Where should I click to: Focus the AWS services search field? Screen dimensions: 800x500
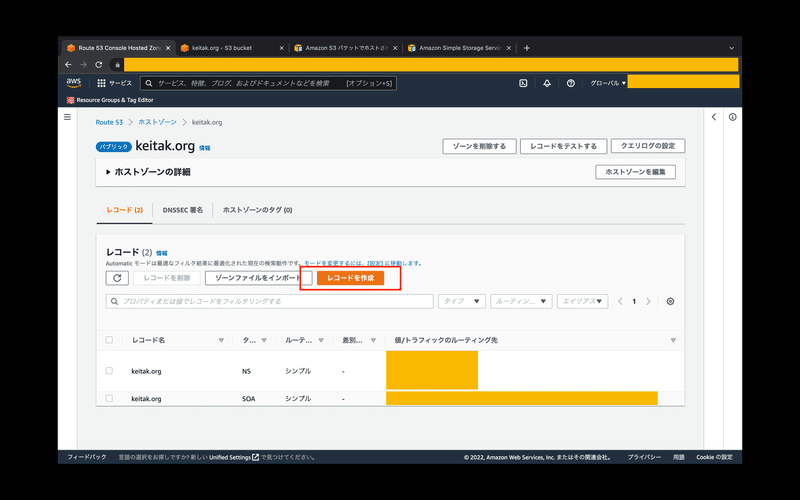(x=268, y=83)
